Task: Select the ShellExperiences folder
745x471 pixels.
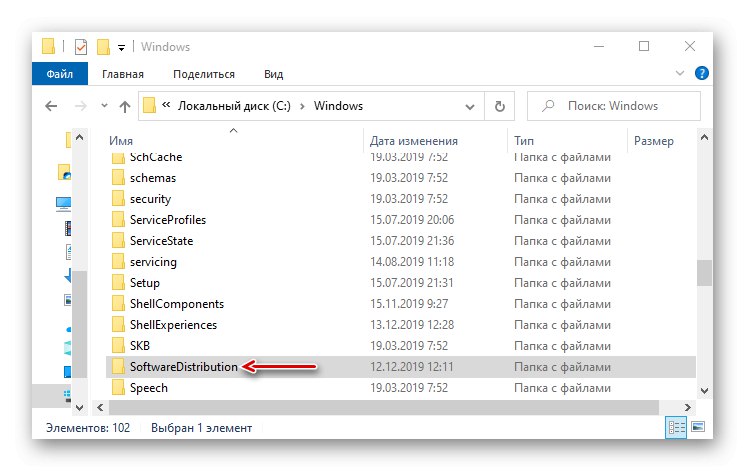Action: click(401, 325)
